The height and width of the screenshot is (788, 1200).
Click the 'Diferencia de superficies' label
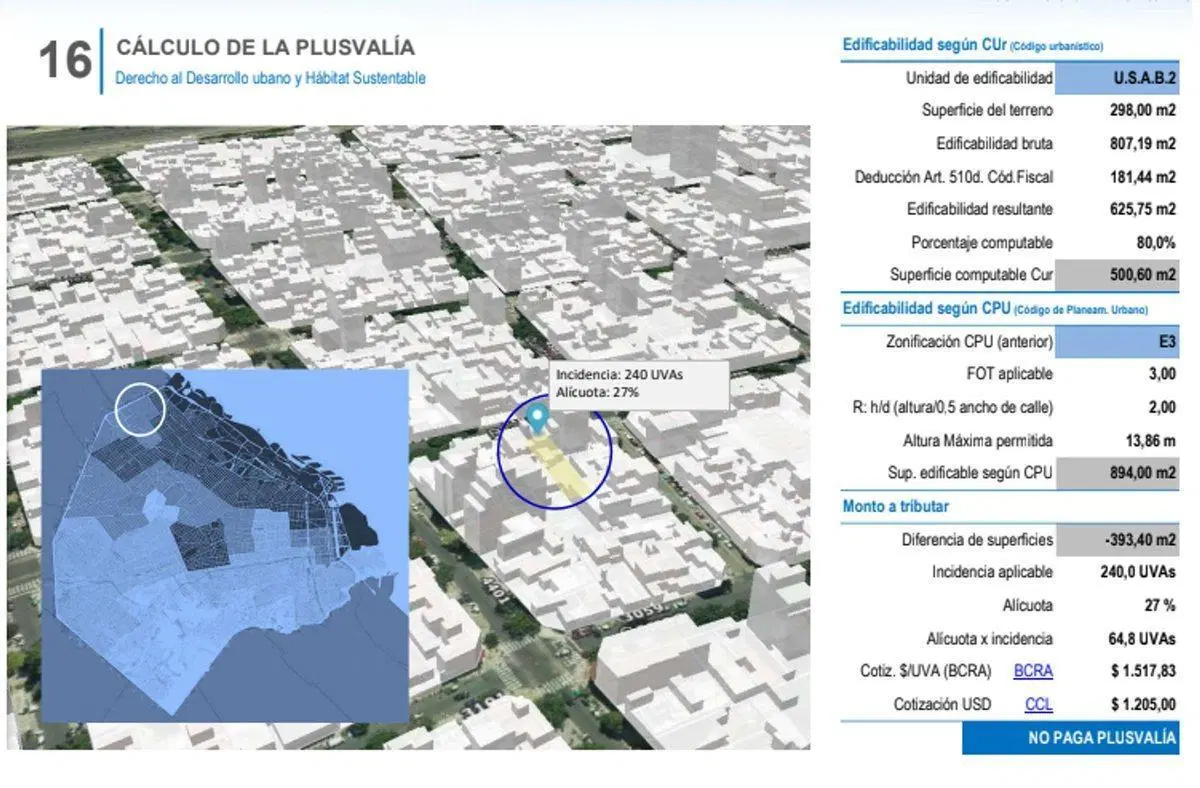[977, 540]
